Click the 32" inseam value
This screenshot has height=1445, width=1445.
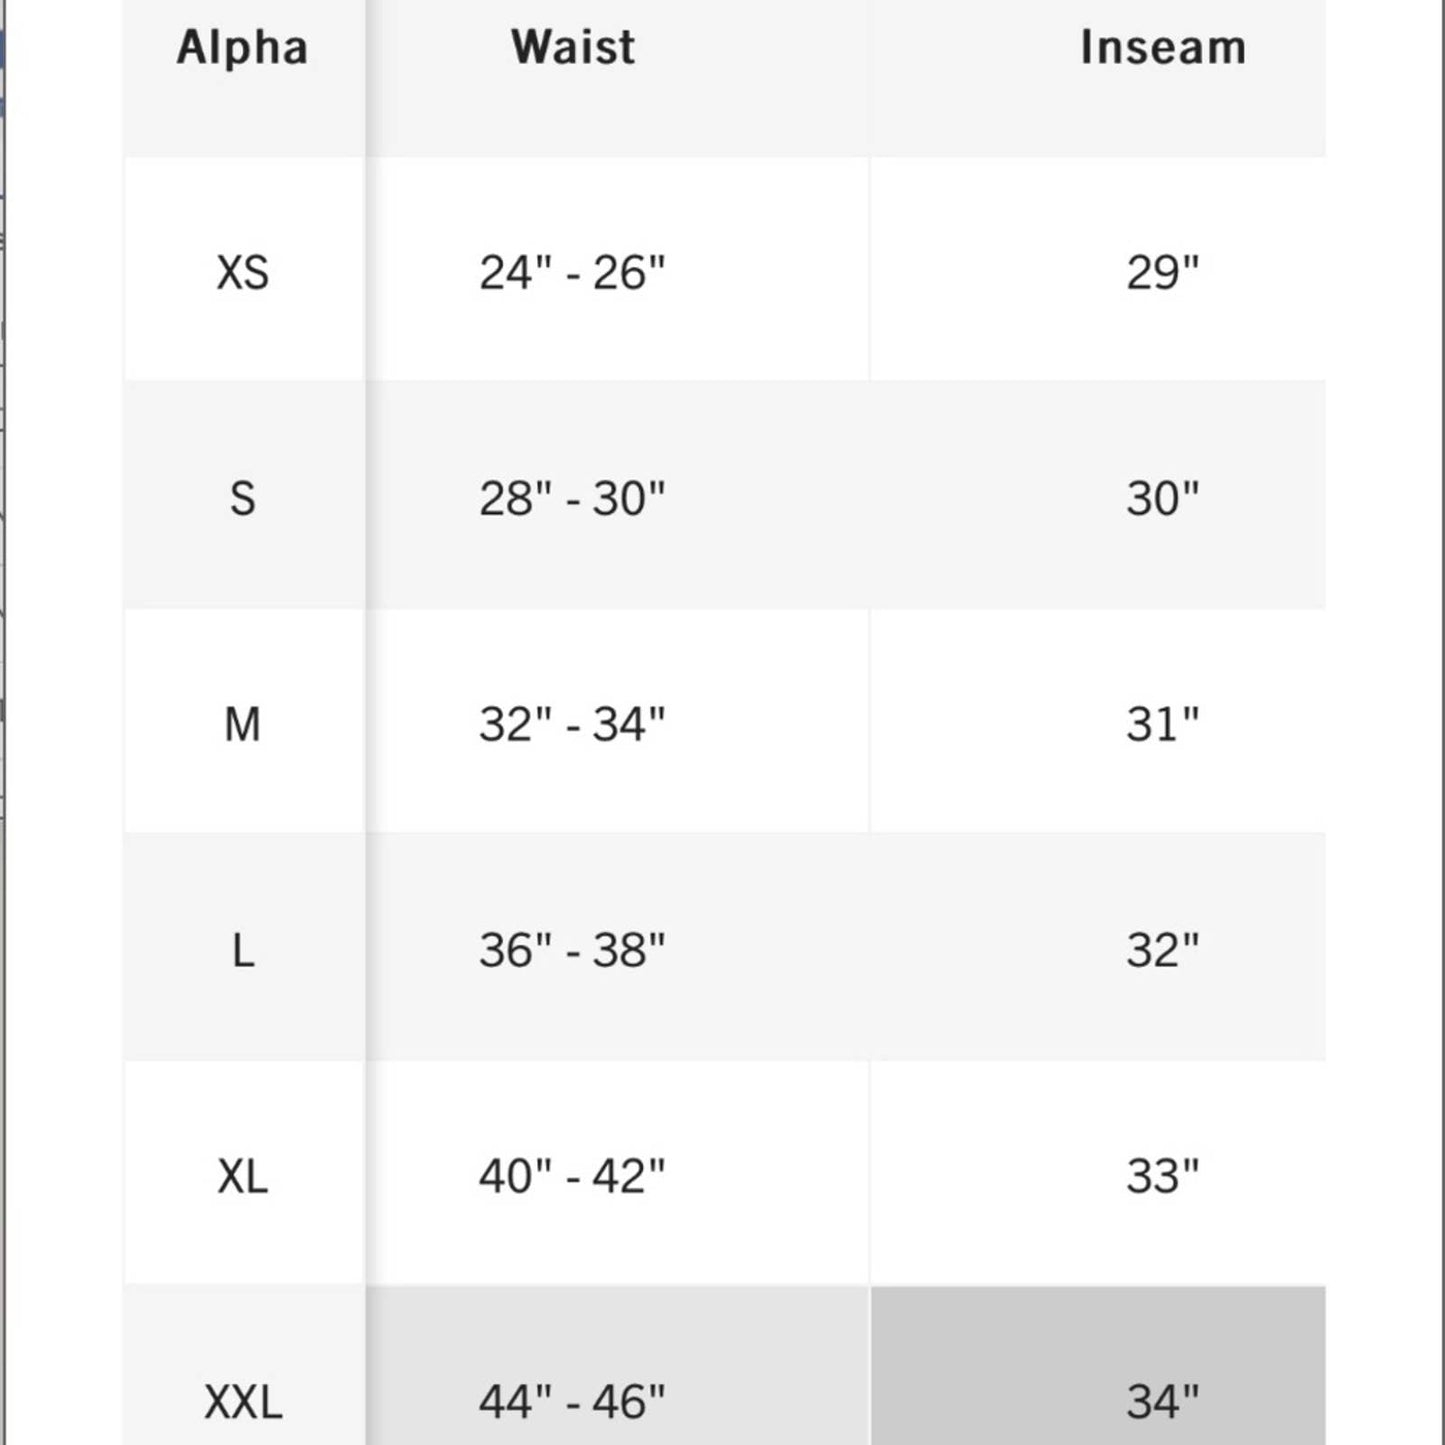click(1162, 950)
